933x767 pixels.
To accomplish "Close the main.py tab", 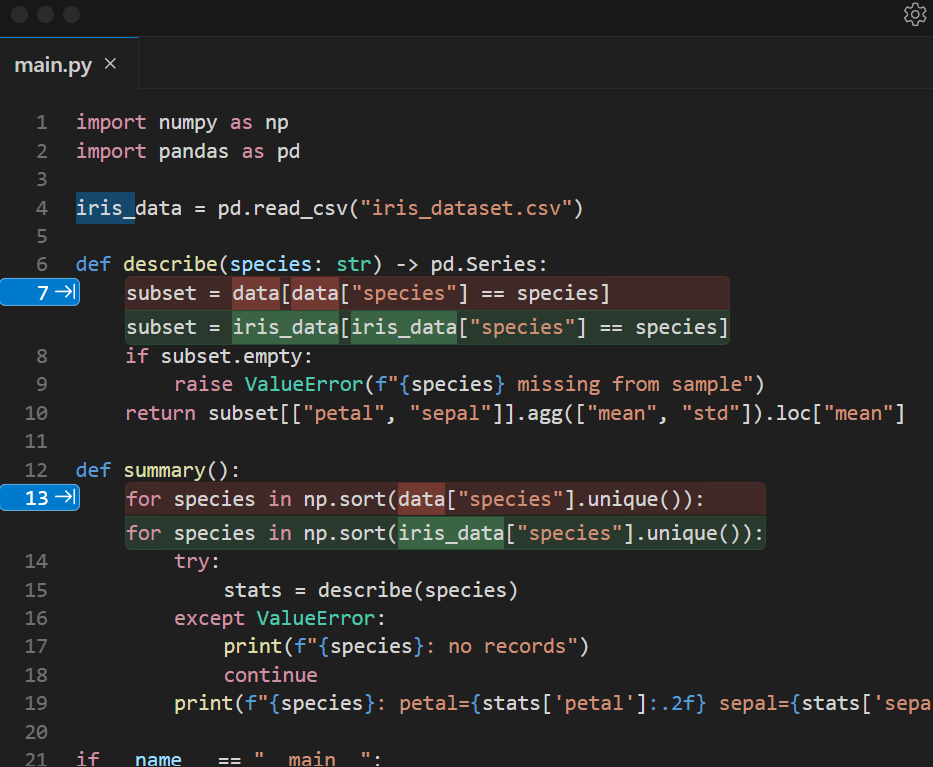I will point(111,64).
